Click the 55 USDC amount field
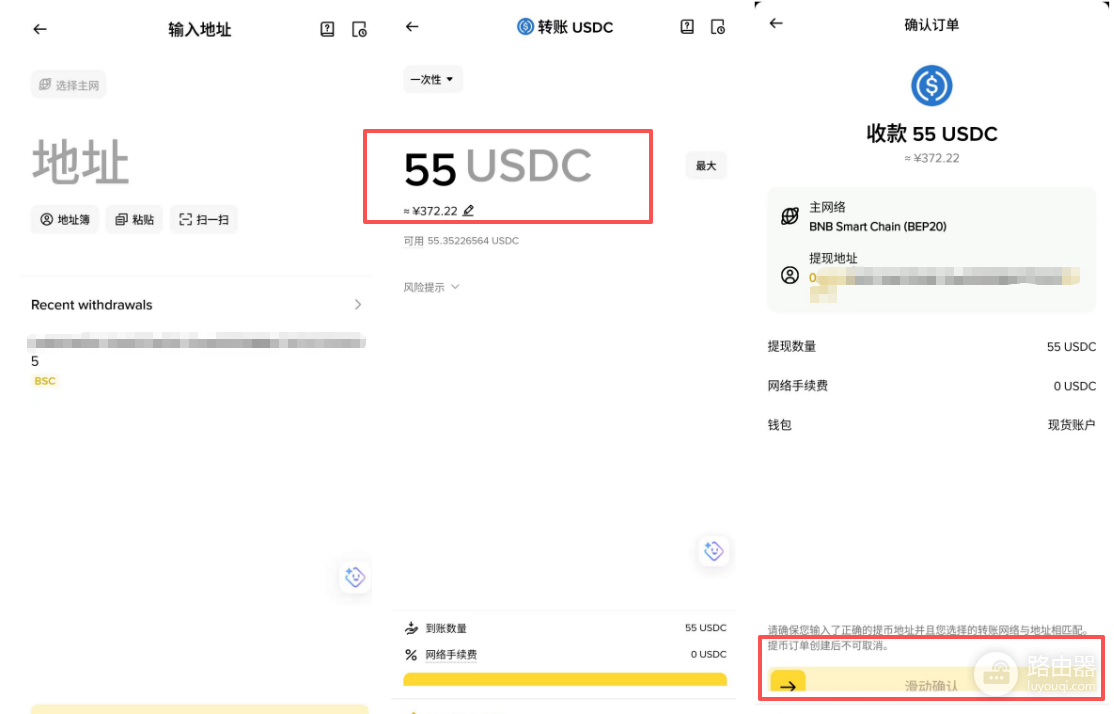Screen dimensions: 1114x714 pos(497,168)
